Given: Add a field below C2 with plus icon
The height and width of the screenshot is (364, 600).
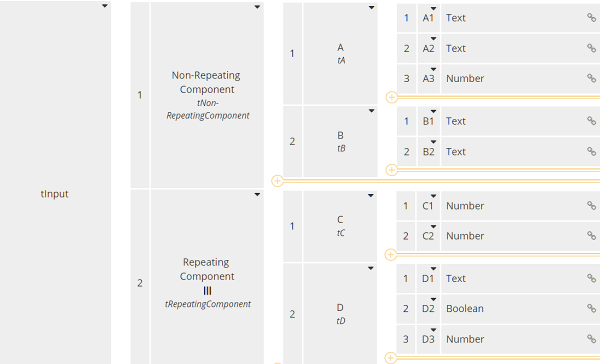Looking at the screenshot, I should [x=391, y=255].
